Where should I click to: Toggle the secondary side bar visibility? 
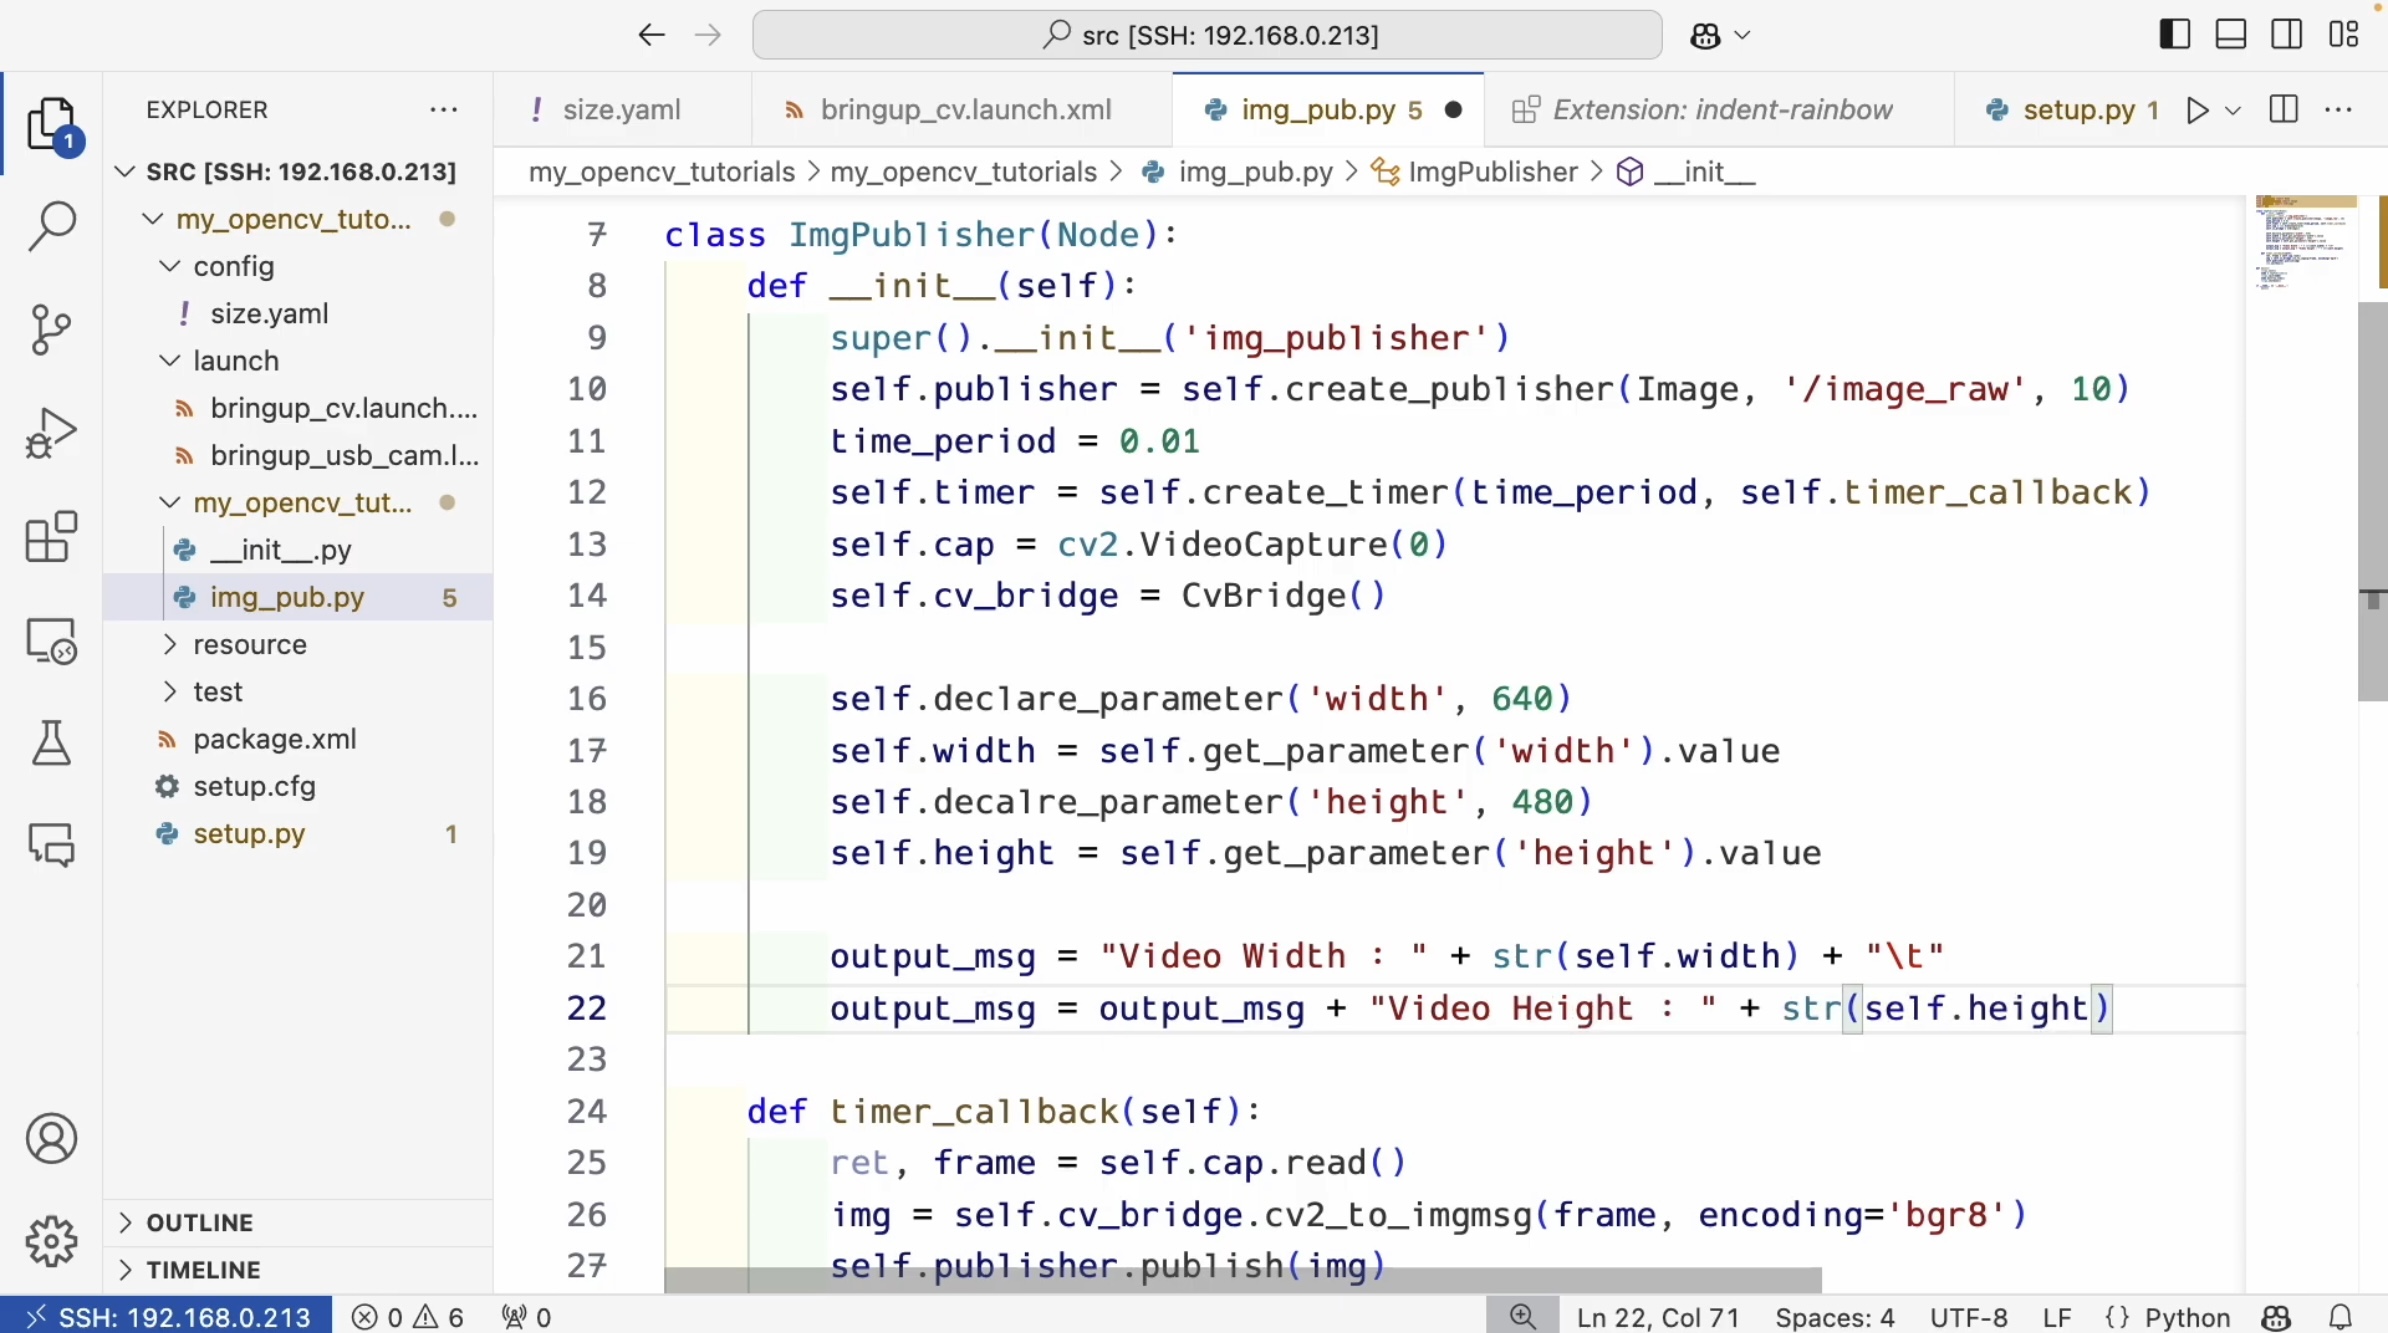tap(2287, 35)
